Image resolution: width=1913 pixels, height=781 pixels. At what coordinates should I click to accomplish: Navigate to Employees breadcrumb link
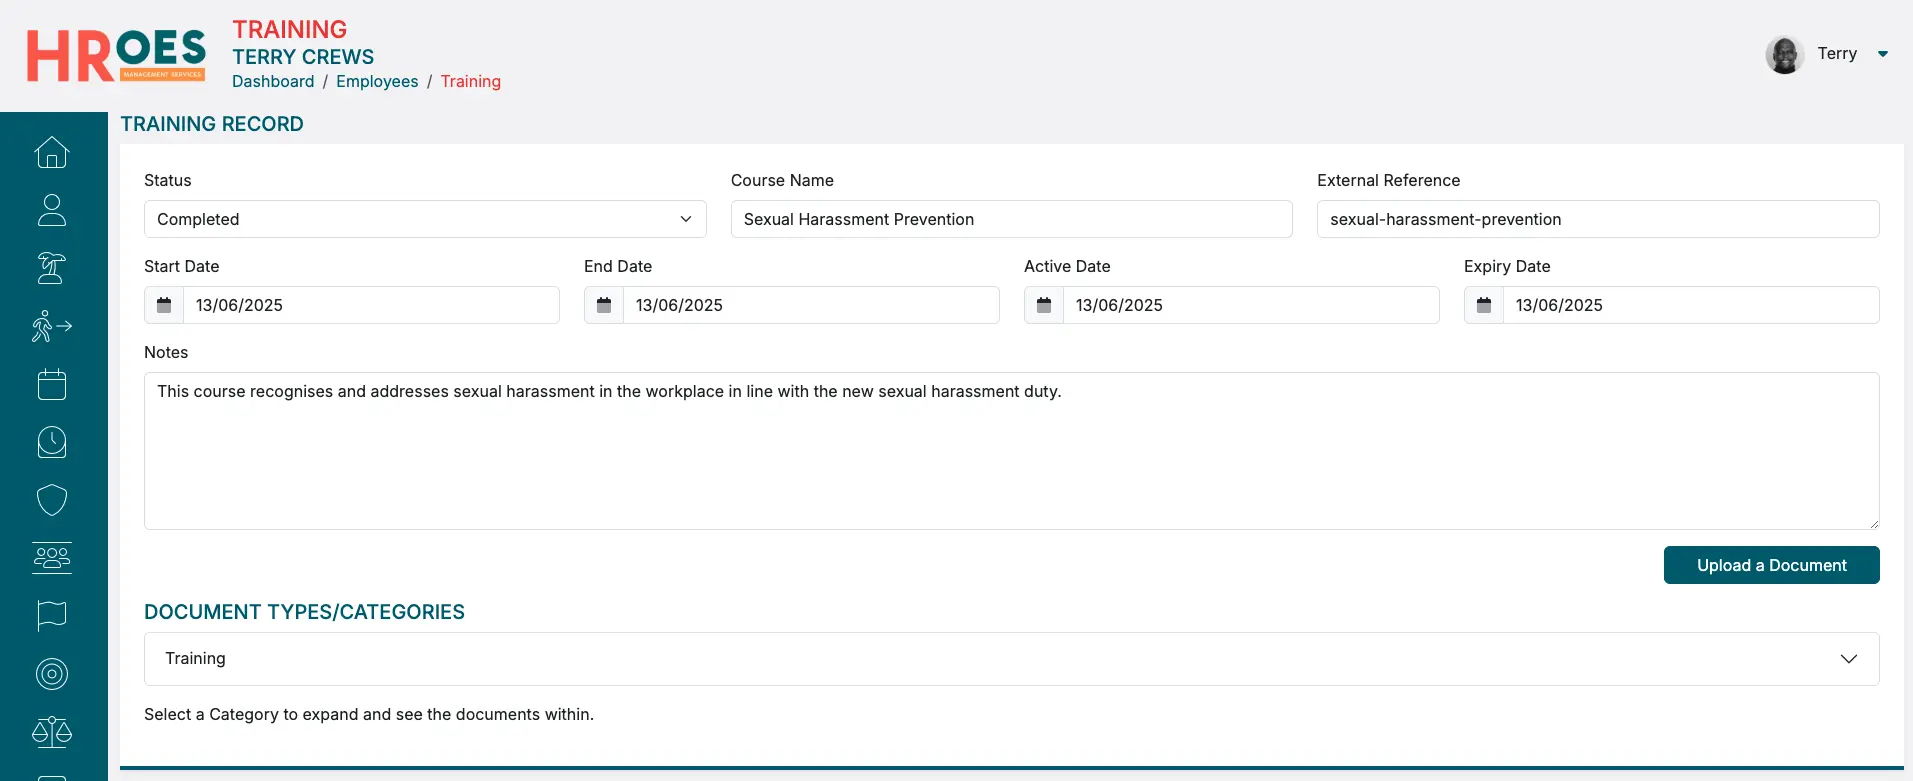tap(377, 82)
